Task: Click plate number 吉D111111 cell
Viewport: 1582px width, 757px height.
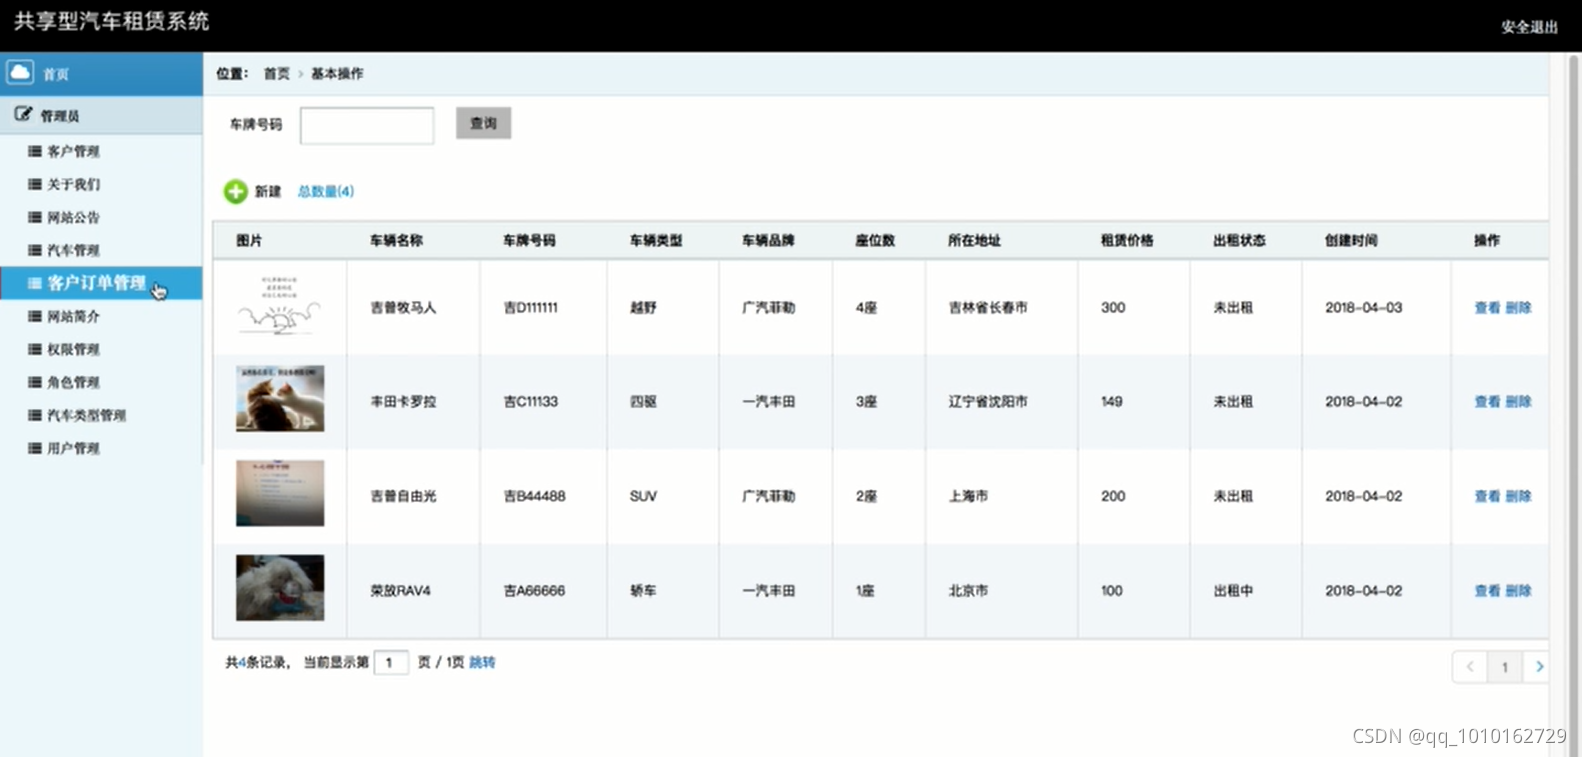Action: [x=531, y=307]
